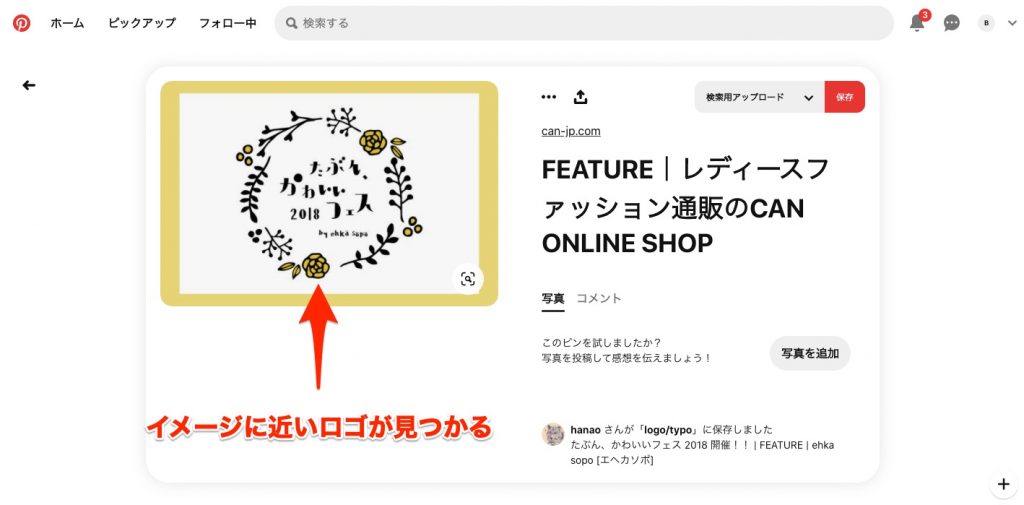Click the red 保存 button
The height and width of the screenshot is (505, 1024).
(844, 97)
